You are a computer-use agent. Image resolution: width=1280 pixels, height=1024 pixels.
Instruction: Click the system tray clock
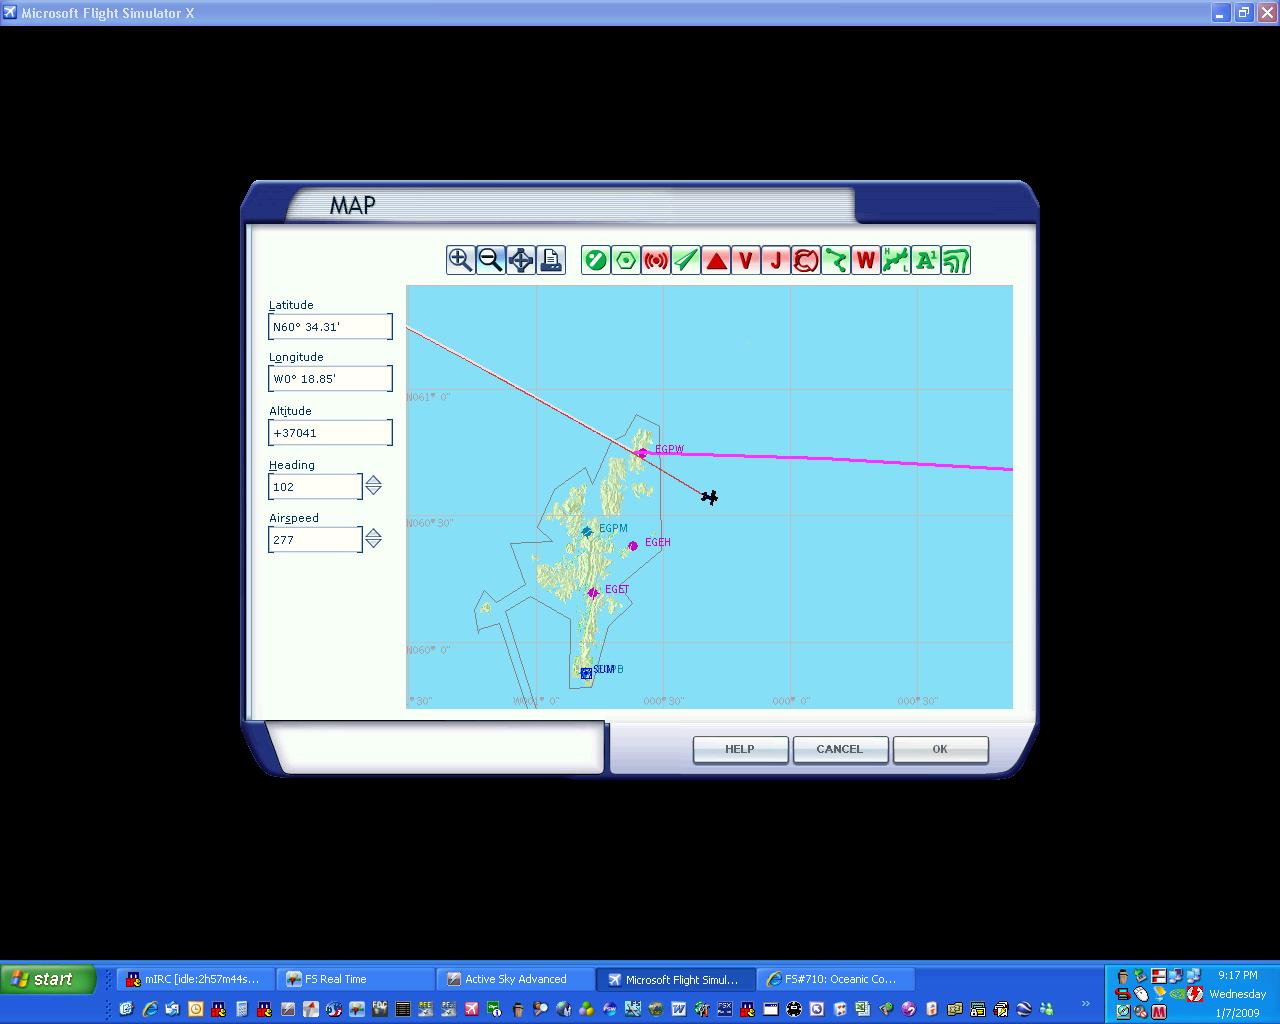[1238, 994]
